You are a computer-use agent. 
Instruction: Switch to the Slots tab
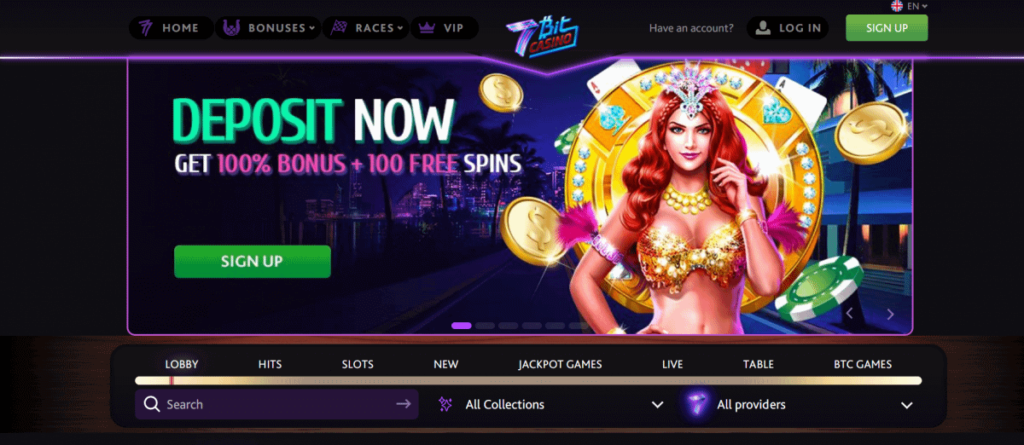click(x=357, y=365)
